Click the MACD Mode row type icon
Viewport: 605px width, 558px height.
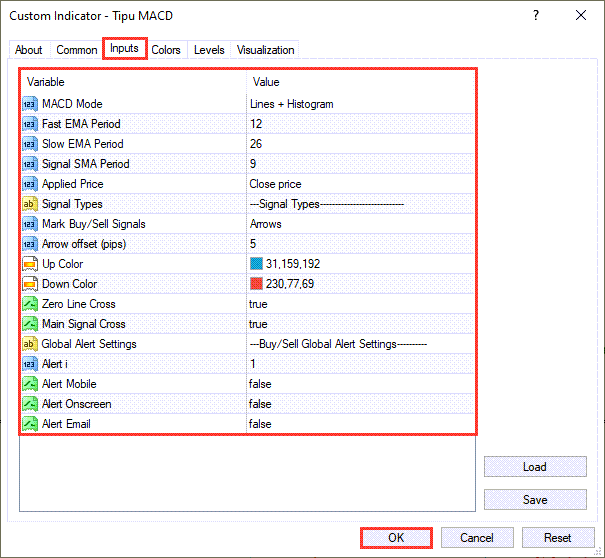tap(29, 104)
